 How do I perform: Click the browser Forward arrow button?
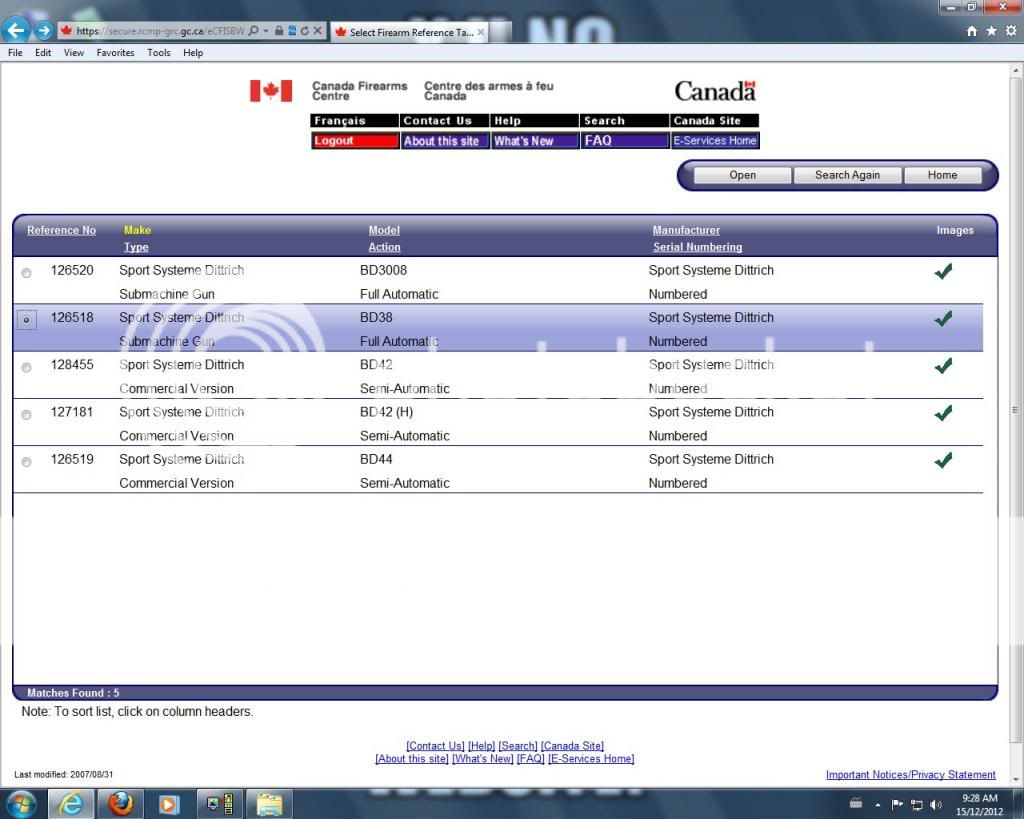42,30
